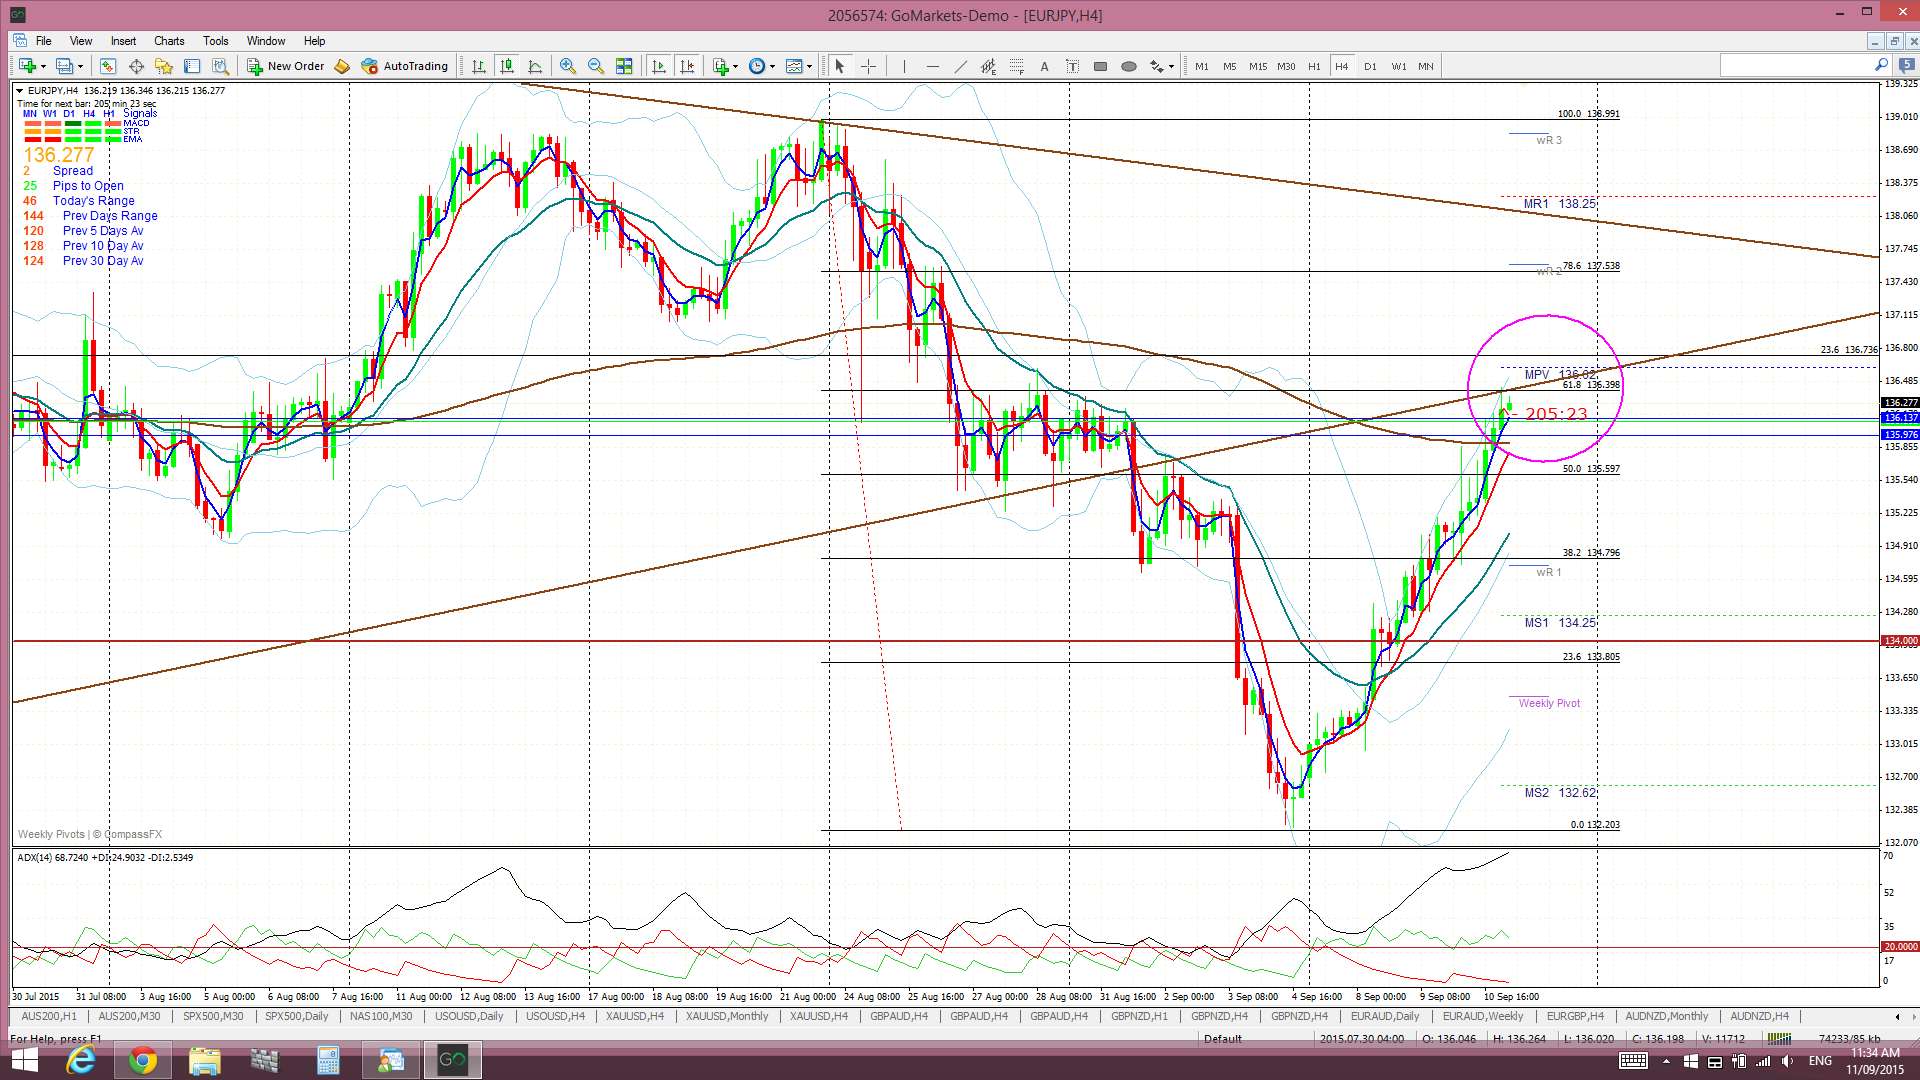Select the Crosshair tool
Image resolution: width=1920 pixels, height=1080 pixels.
pyautogui.click(x=868, y=66)
